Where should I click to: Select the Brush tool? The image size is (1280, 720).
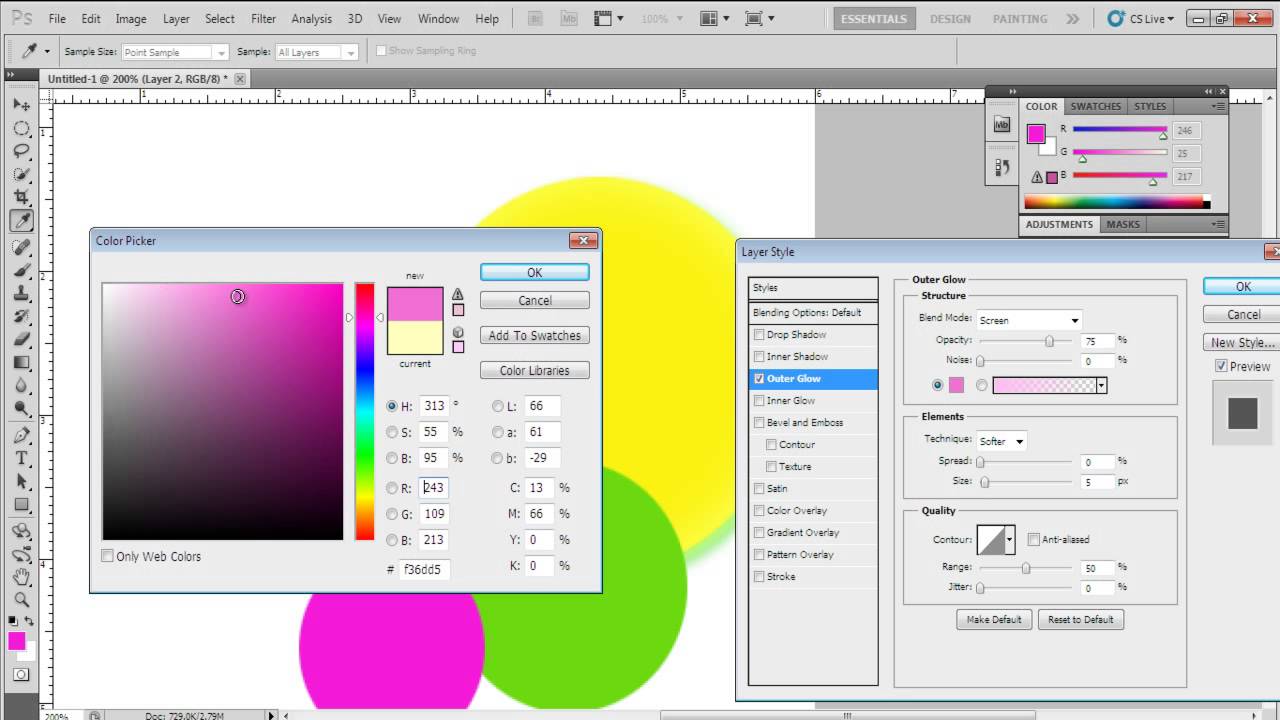click(x=20, y=270)
